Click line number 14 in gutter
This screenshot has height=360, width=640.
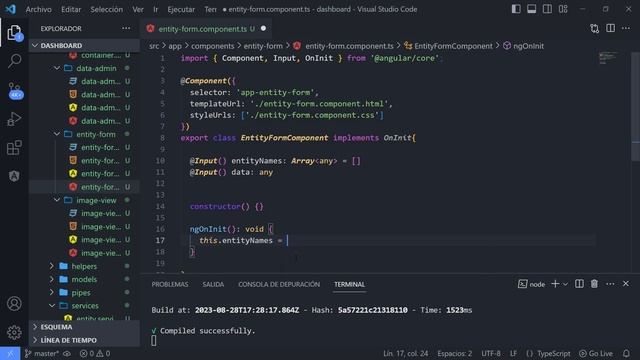click(x=160, y=207)
